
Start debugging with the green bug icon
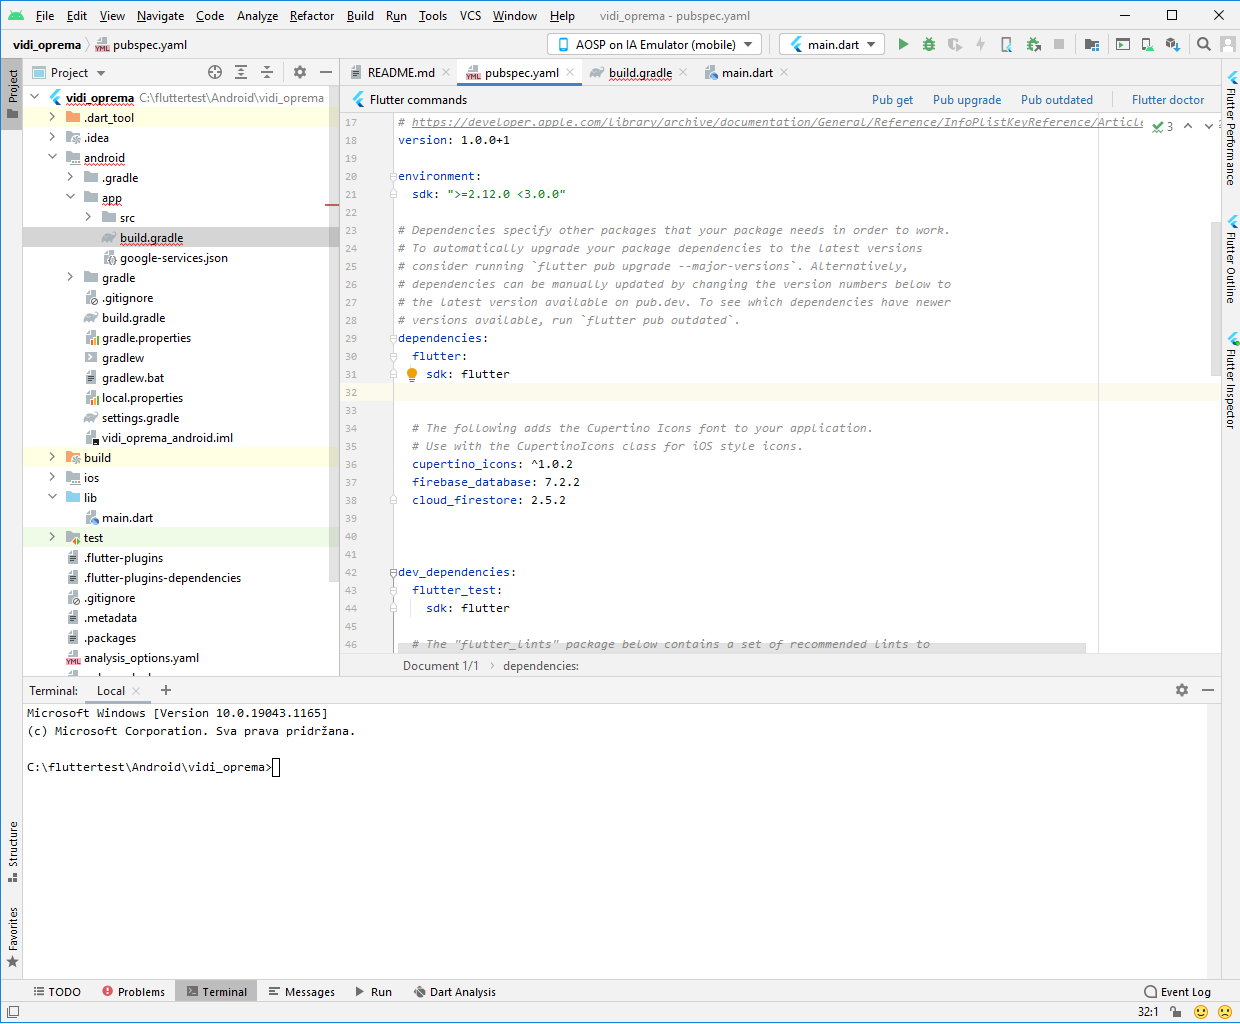(929, 44)
